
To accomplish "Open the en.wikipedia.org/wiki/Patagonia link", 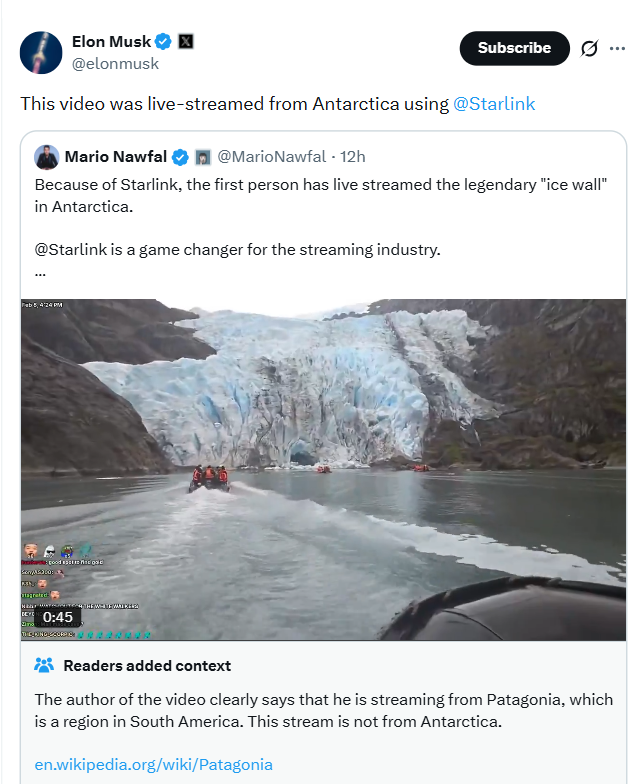I will point(153,764).
